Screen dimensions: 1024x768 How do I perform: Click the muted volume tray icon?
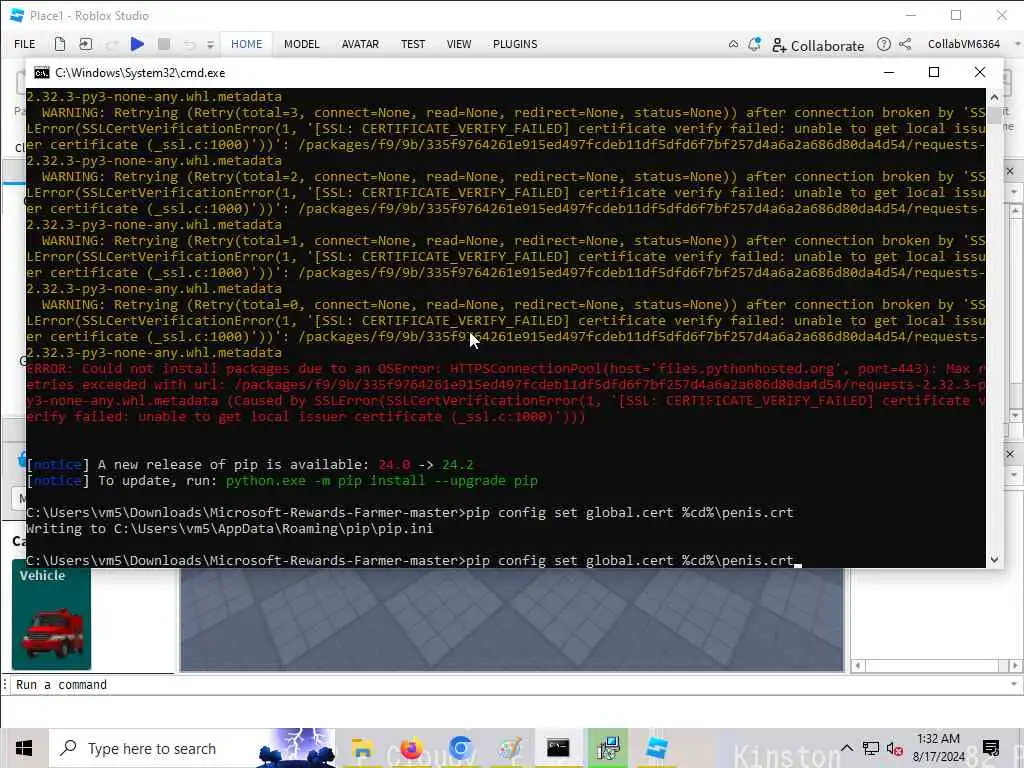click(x=895, y=748)
